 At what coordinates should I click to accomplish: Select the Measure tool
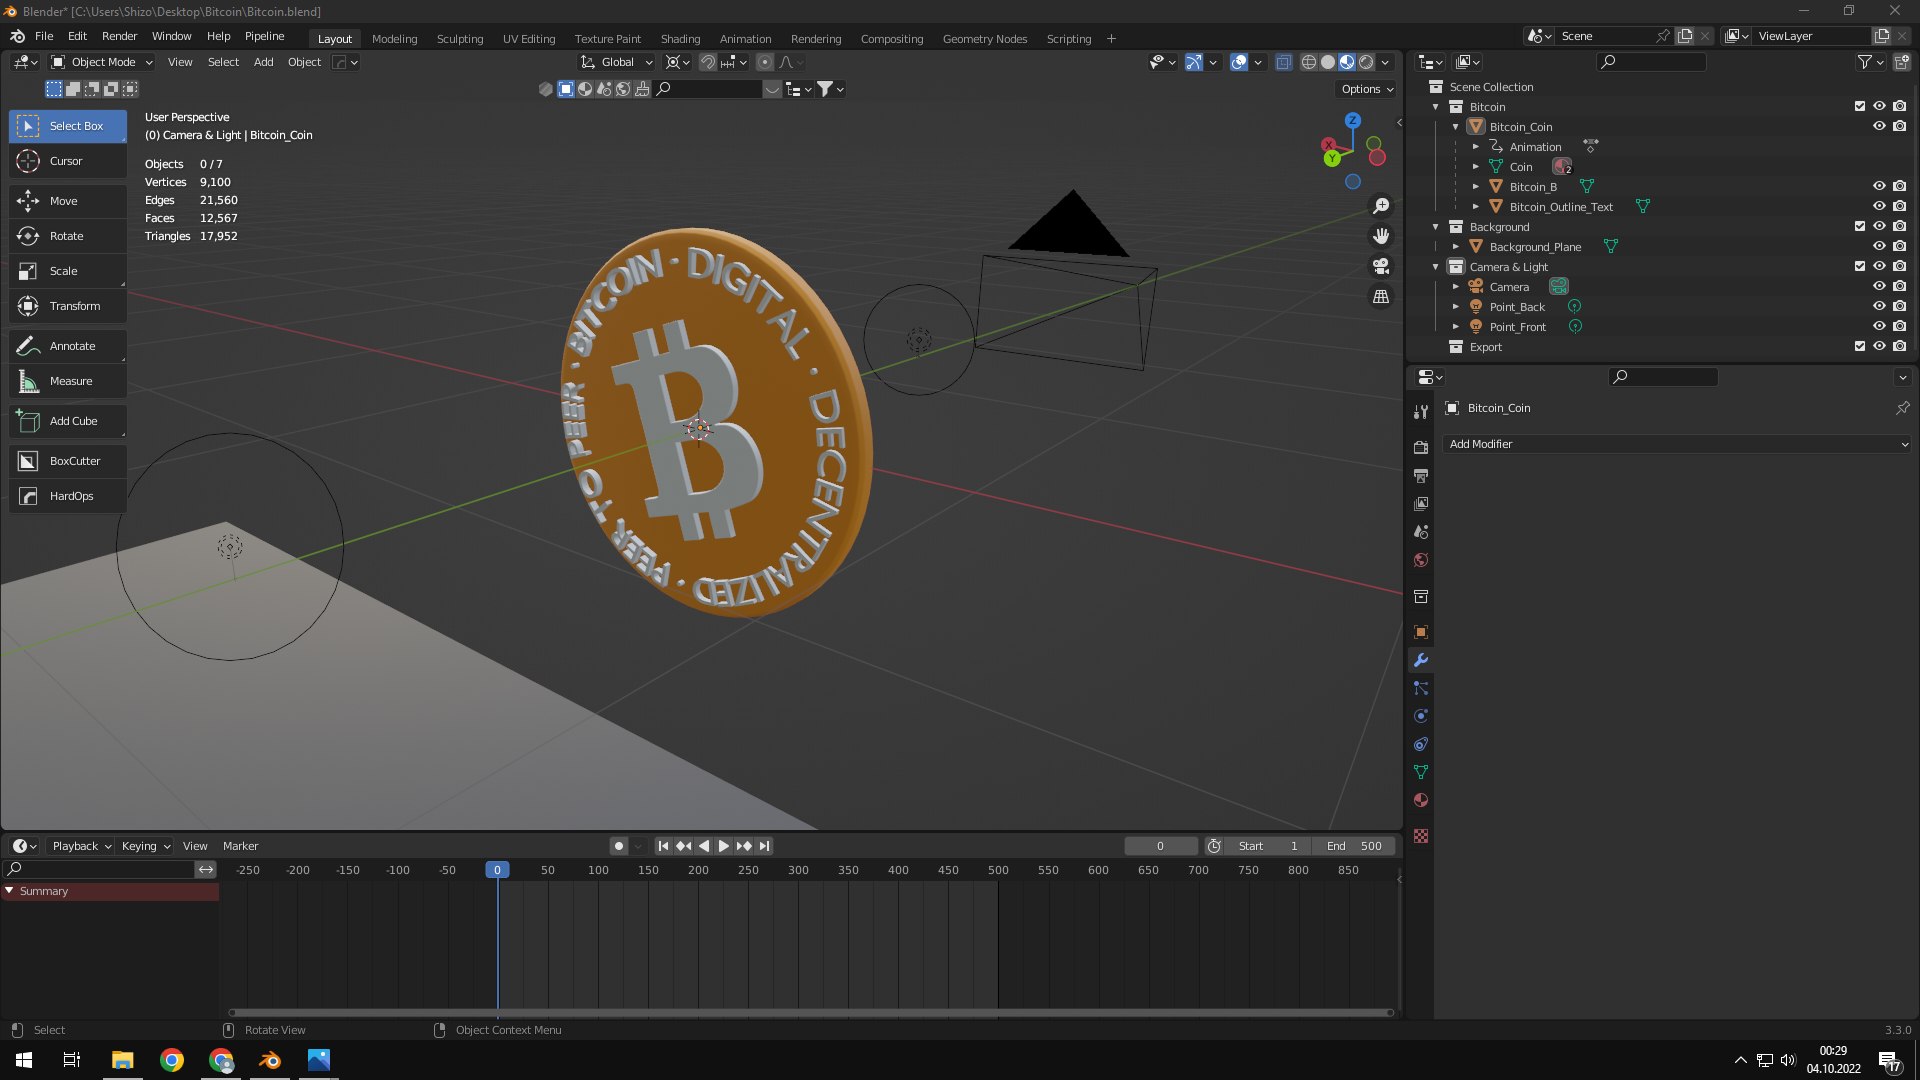click(x=67, y=381)
